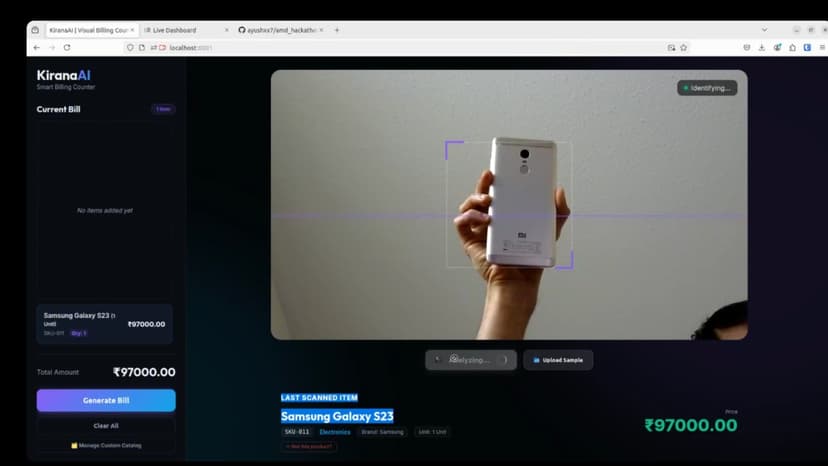Close the KiranaAI tab
Image resolution: width=828 pixels, height=466 pixels.
[x=132, y=30]
